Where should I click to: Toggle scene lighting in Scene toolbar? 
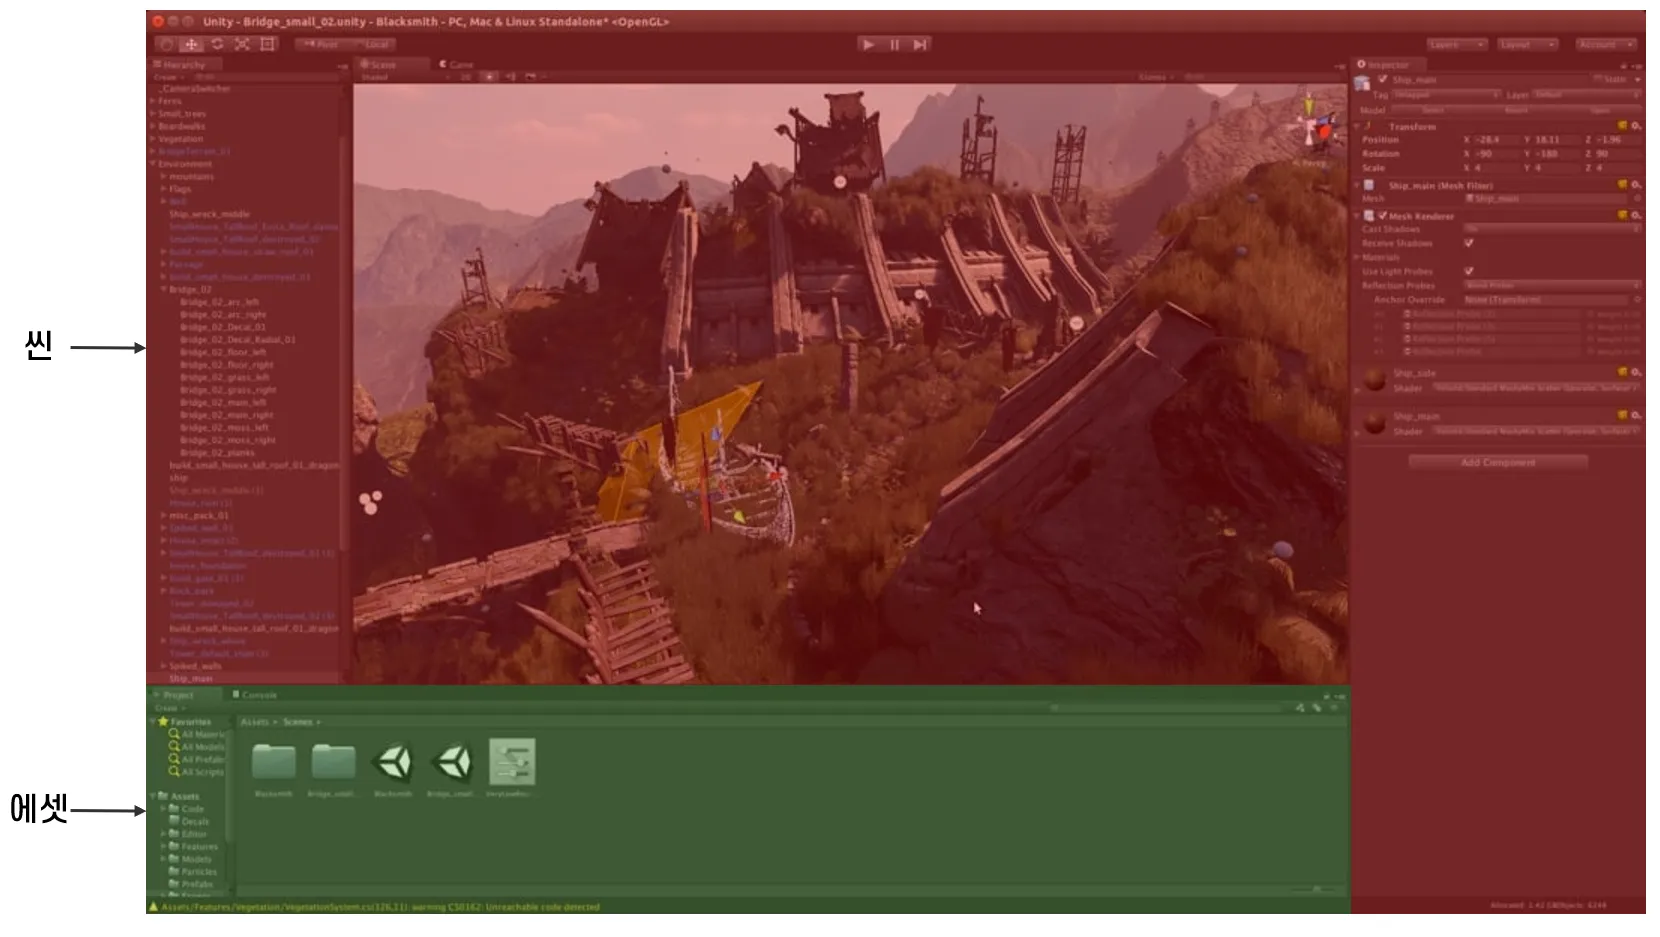[489, 77]
